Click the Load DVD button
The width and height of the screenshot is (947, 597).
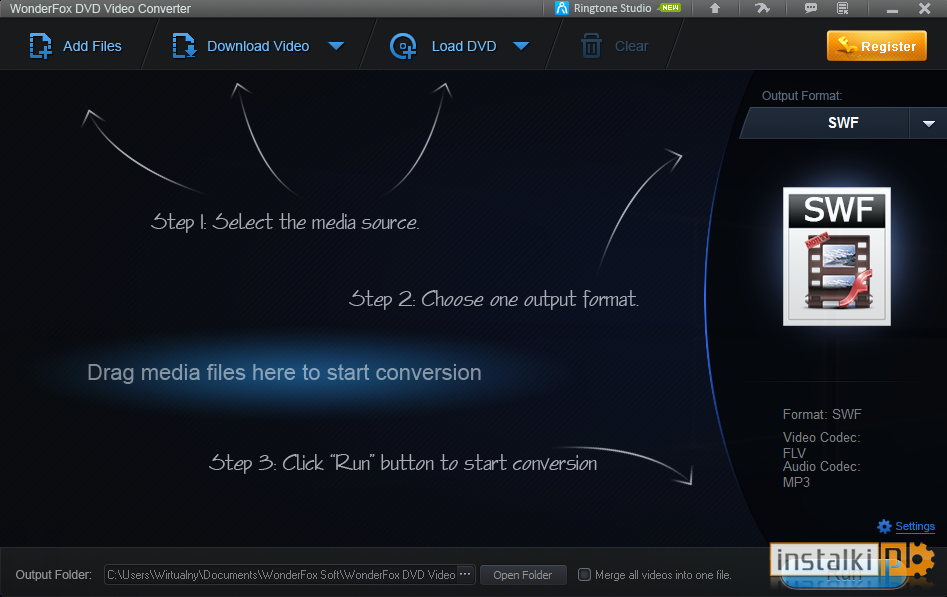(443, 46)
